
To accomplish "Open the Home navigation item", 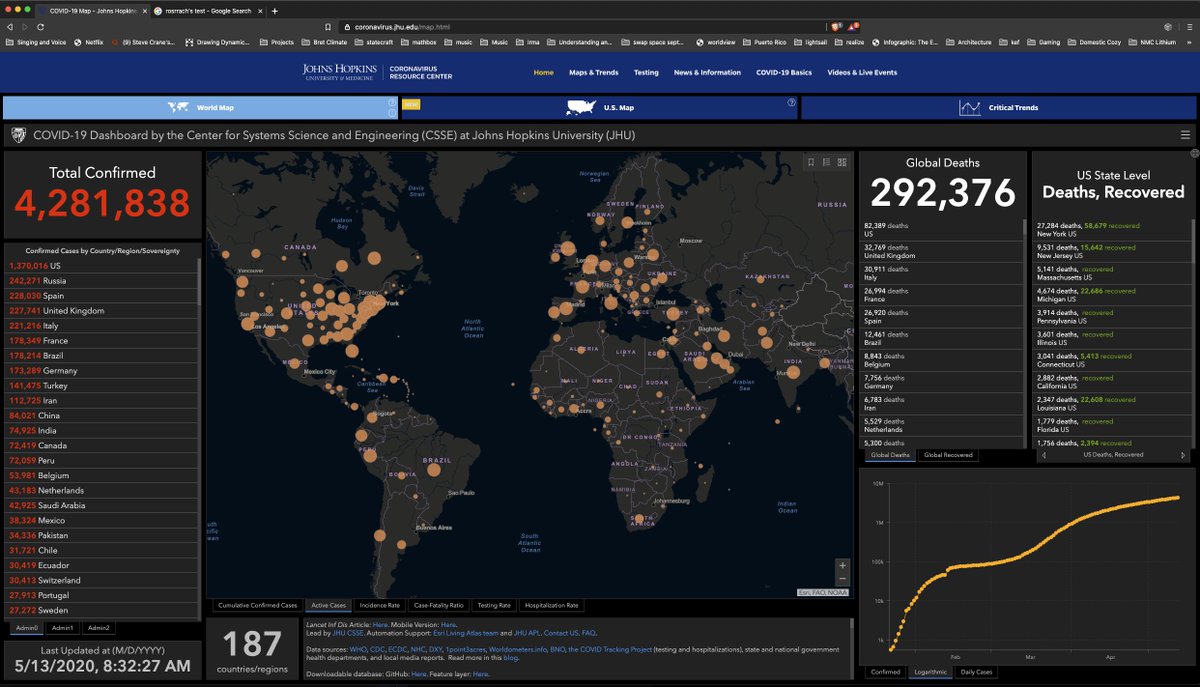I will 543,73.
